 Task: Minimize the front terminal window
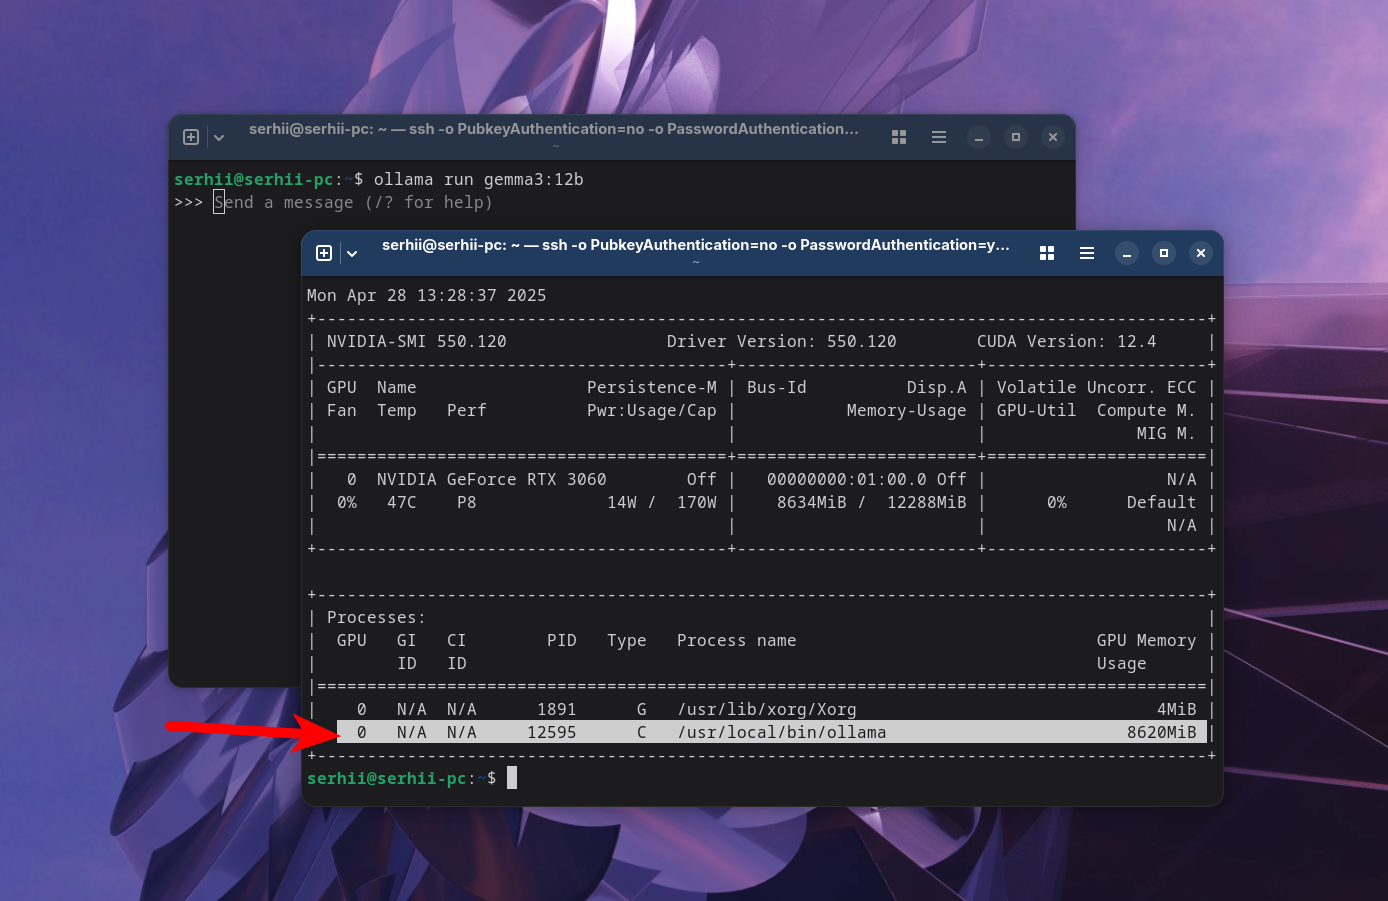coord(1127,253)
